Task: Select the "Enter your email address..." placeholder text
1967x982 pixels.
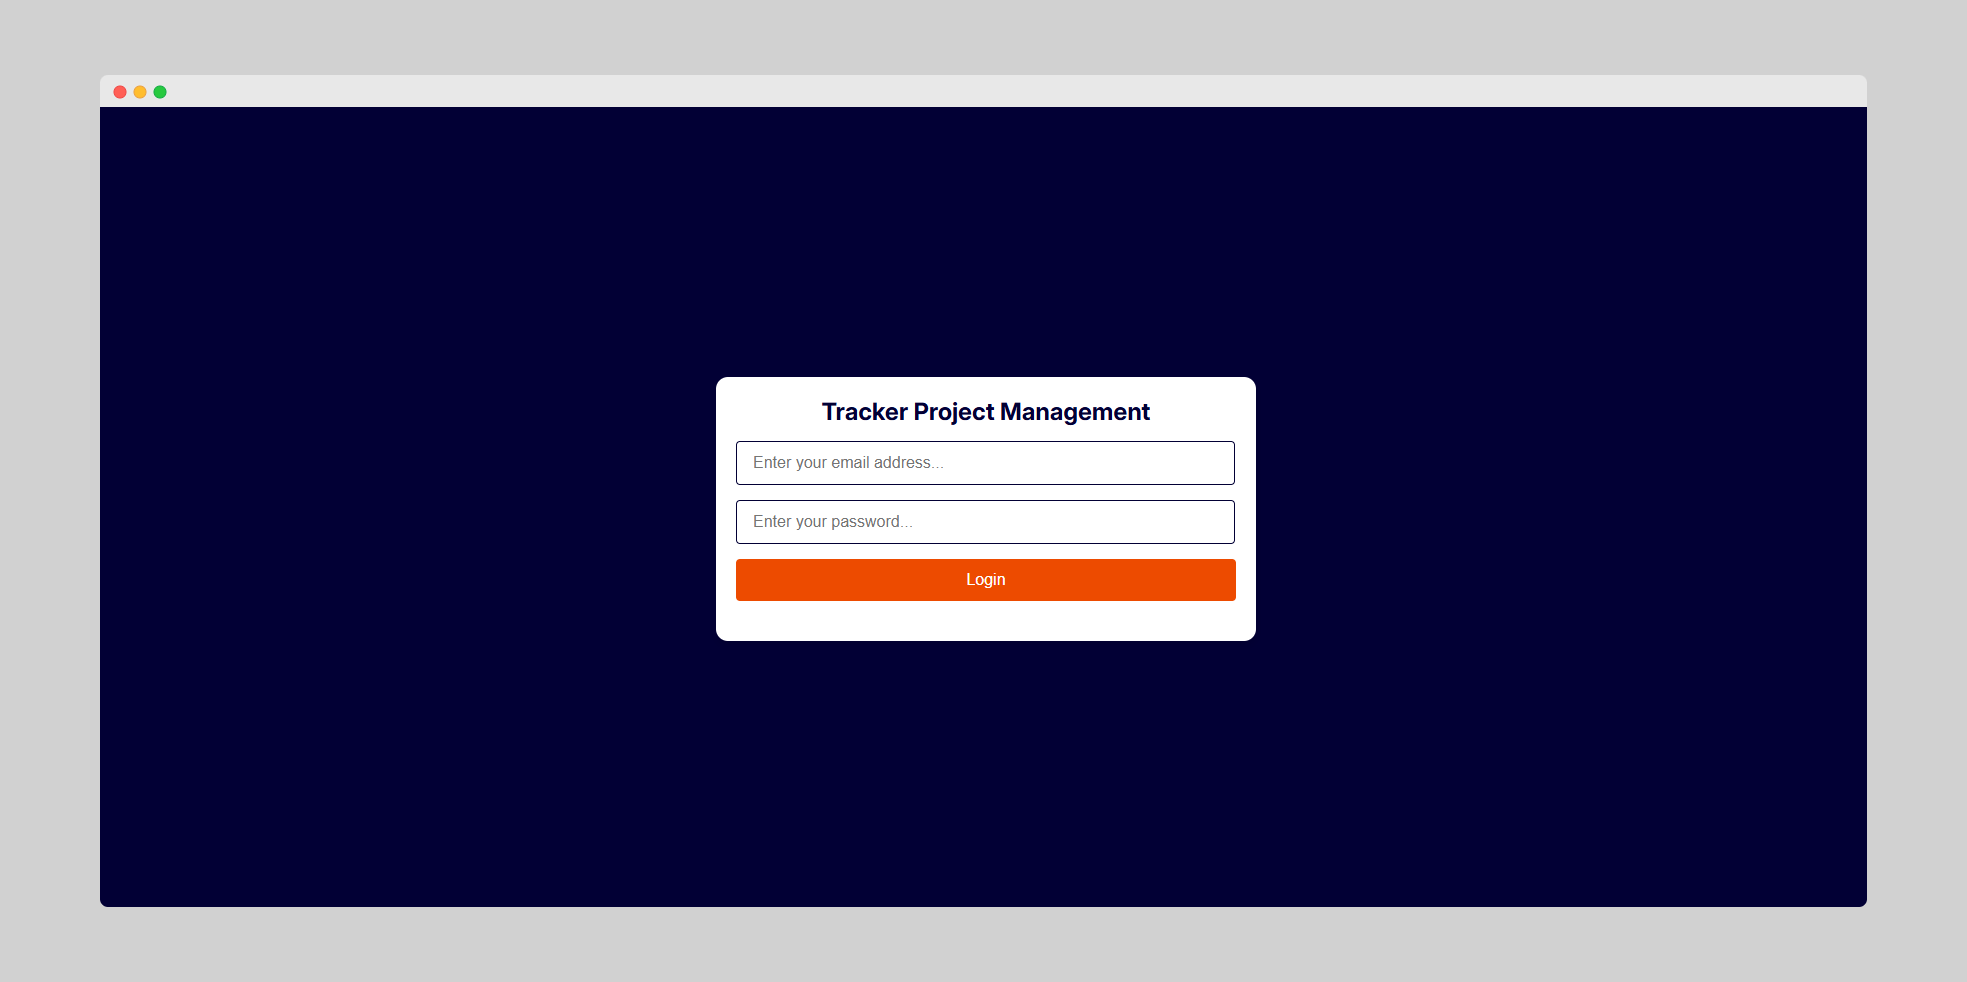Action: click(x=847, y=463)
